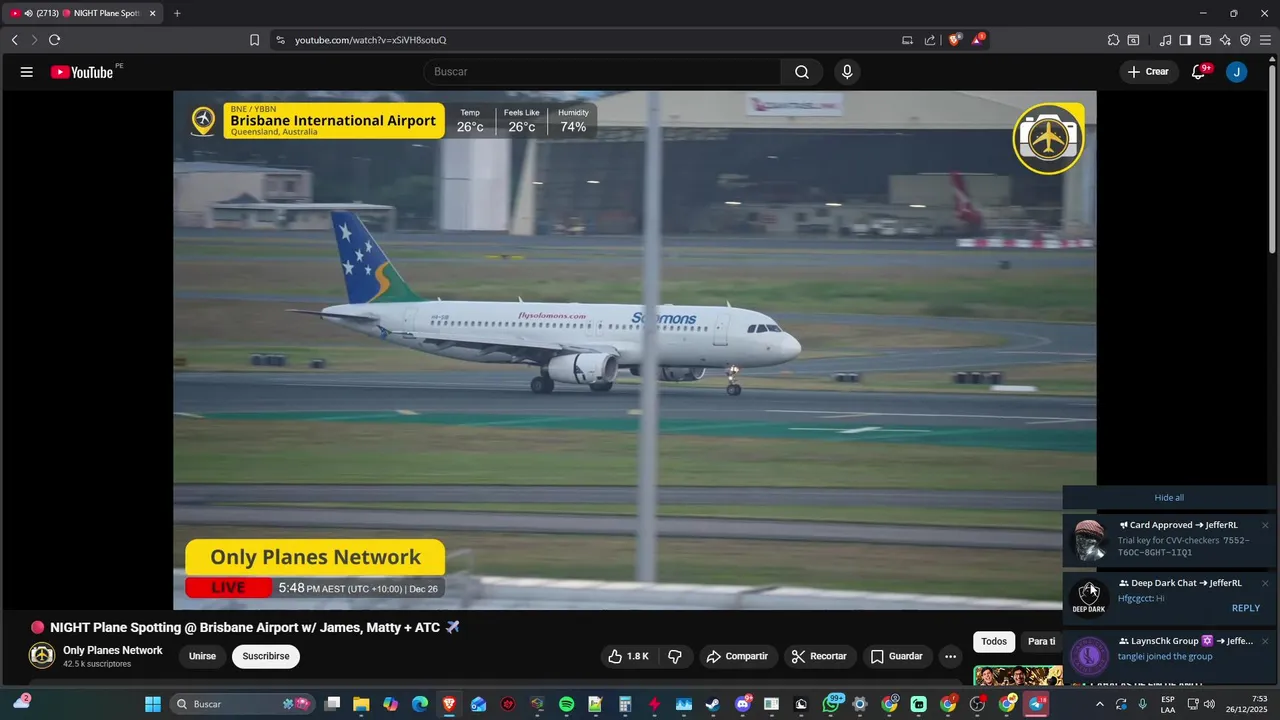Open the Compartir share dialog
This screenshot has width=1280, height=720.
[x=737, y=656]
